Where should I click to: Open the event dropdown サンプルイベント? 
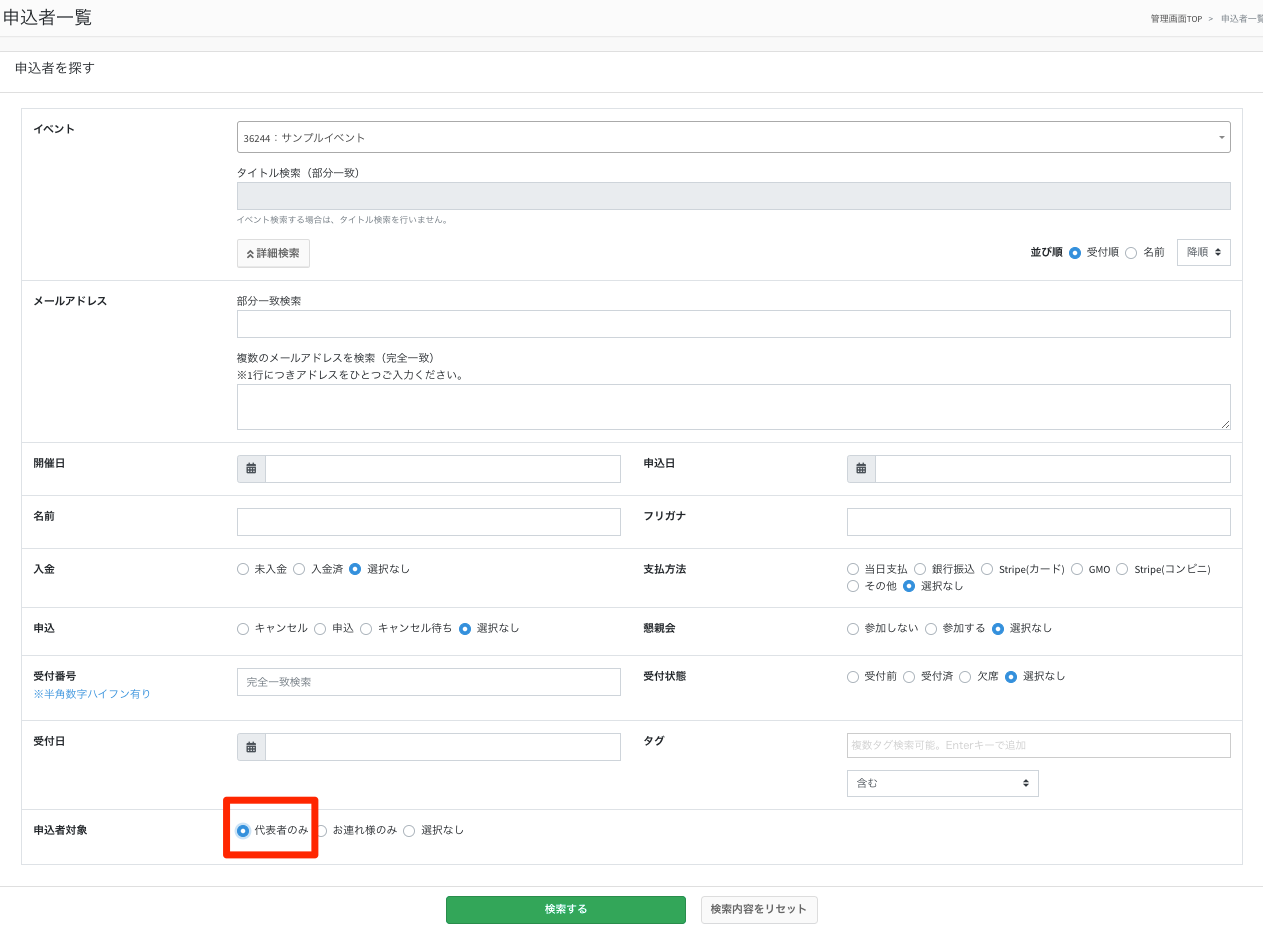[x=734, y=137]
